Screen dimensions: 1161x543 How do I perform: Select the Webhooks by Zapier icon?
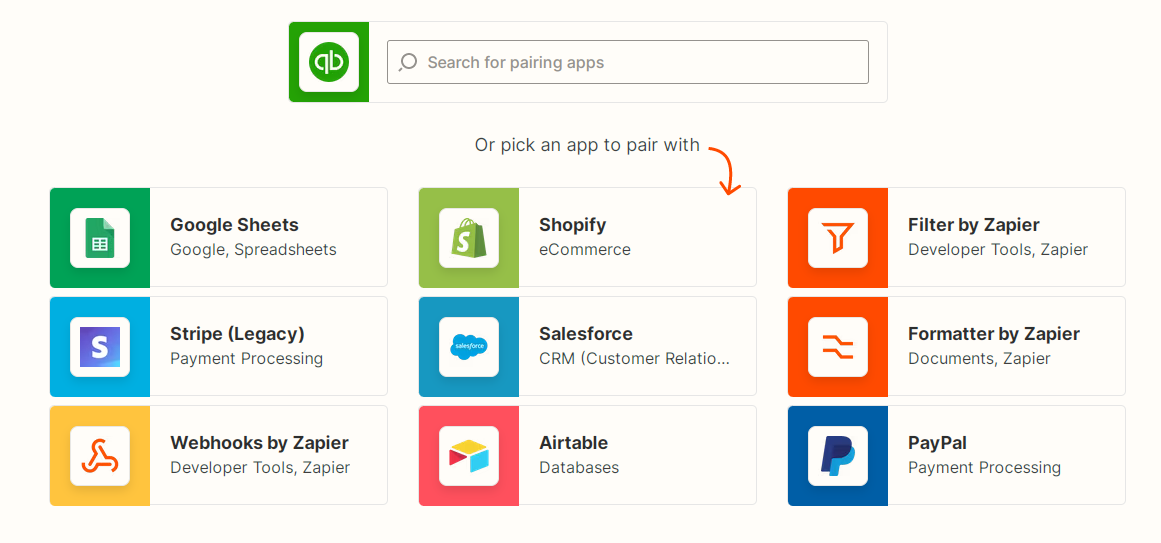(100, 456)
